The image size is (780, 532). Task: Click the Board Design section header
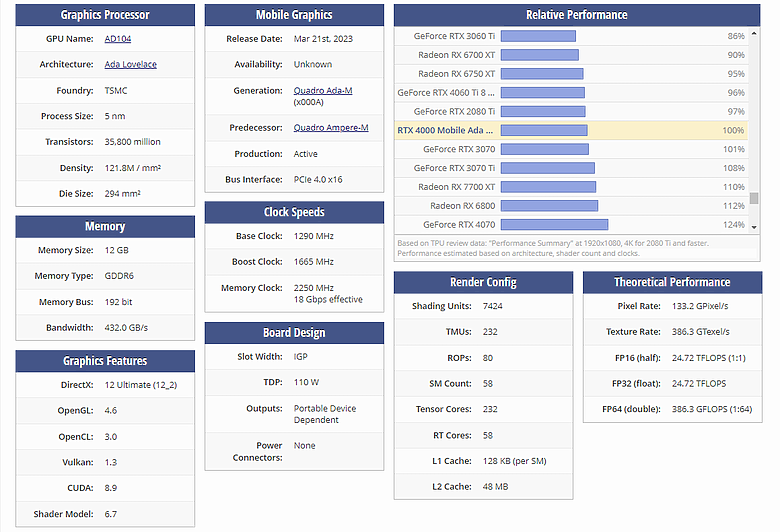pos(294,332)
